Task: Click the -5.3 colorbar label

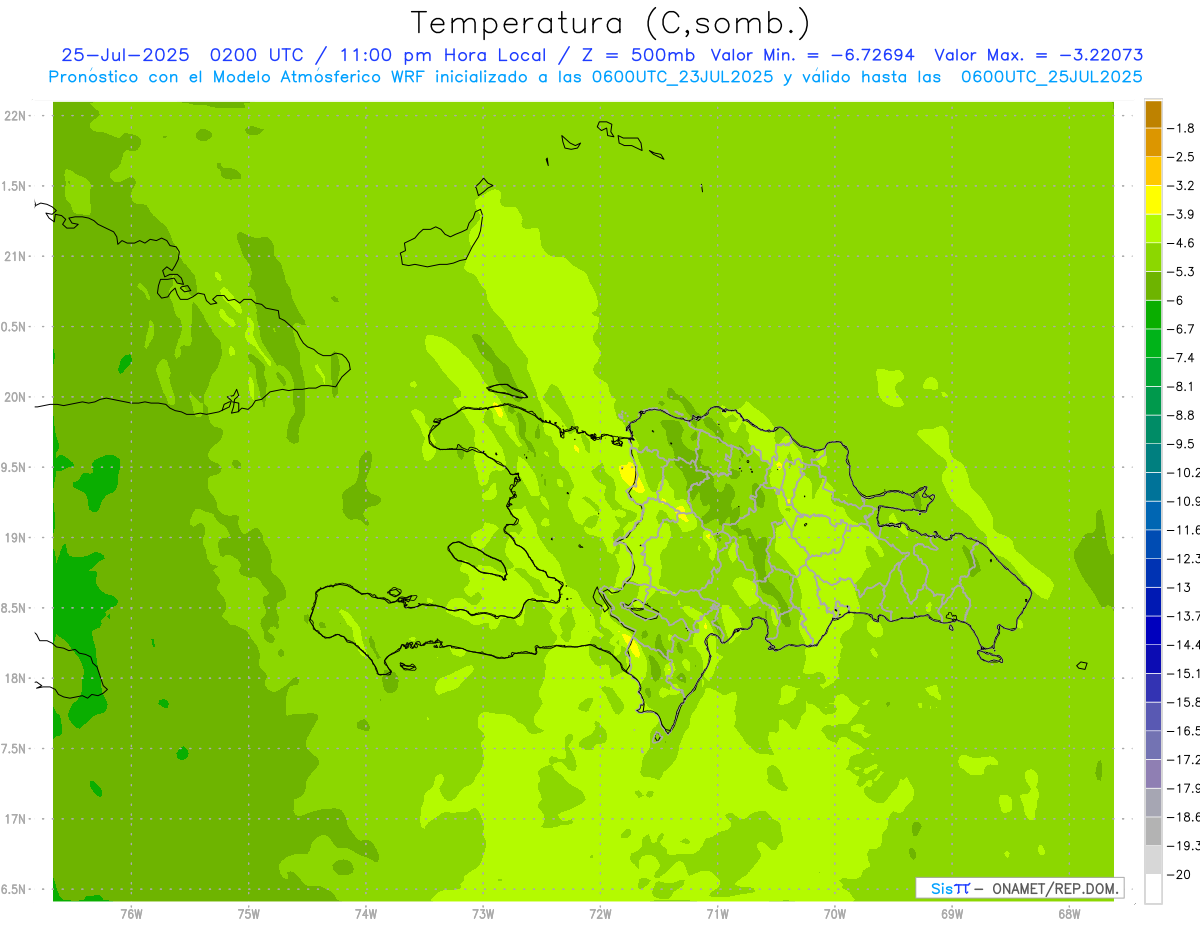Action: [1181, 272]
